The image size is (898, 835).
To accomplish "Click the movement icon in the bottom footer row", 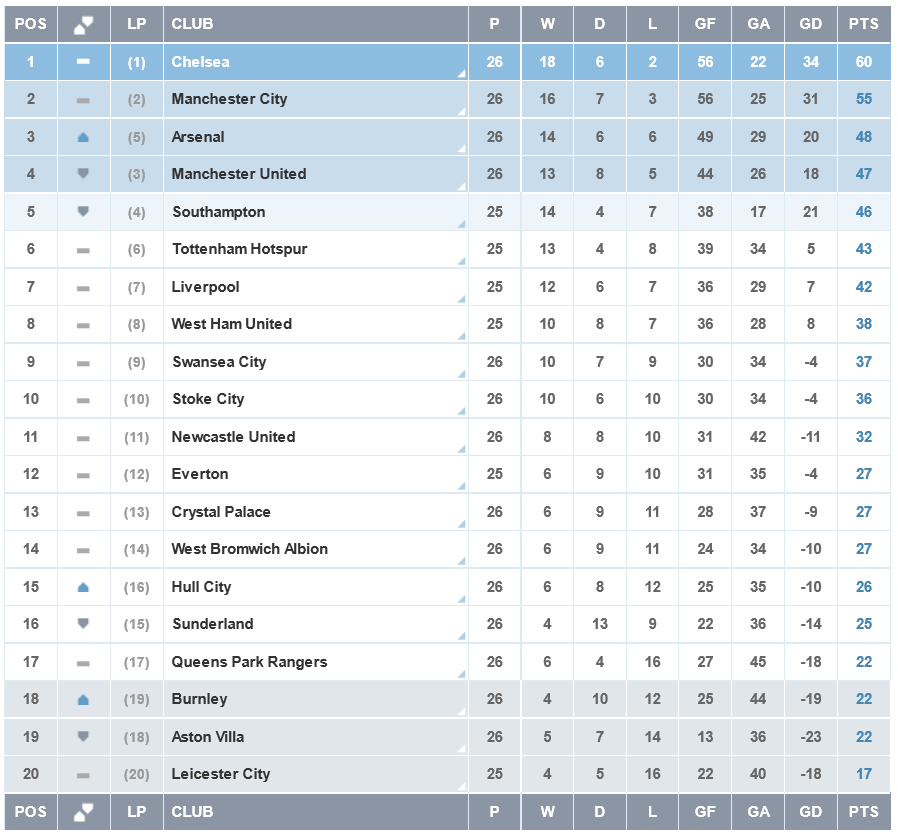I will 83,812.
